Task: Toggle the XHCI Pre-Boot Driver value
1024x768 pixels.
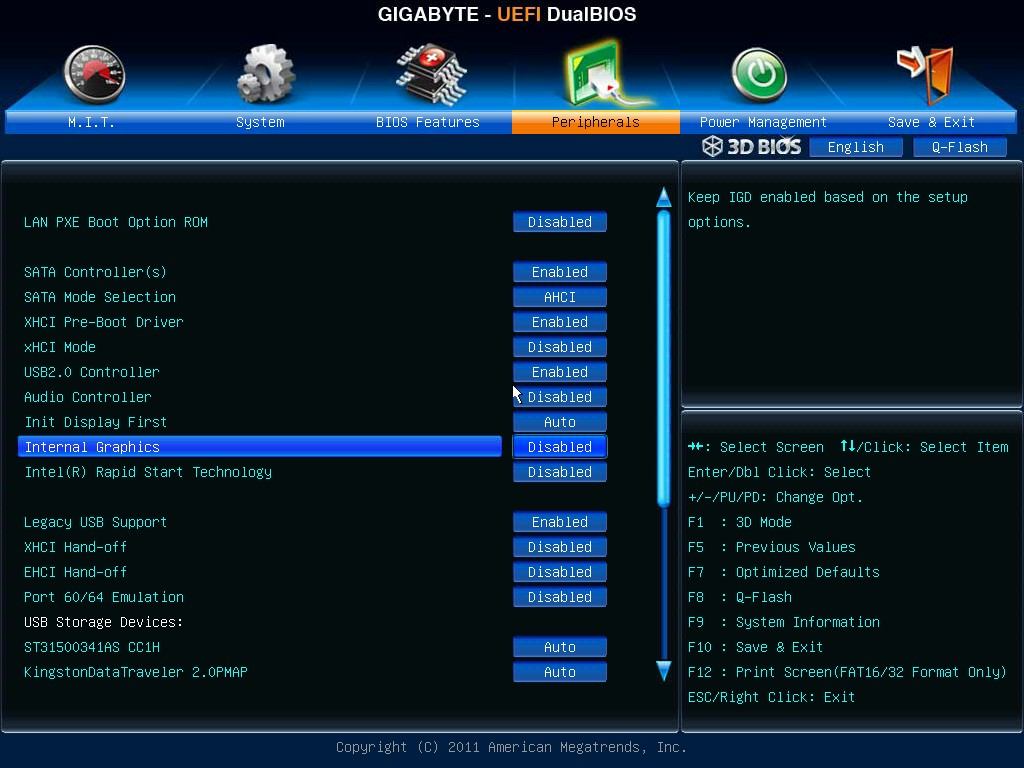Action: click(560, 322)
